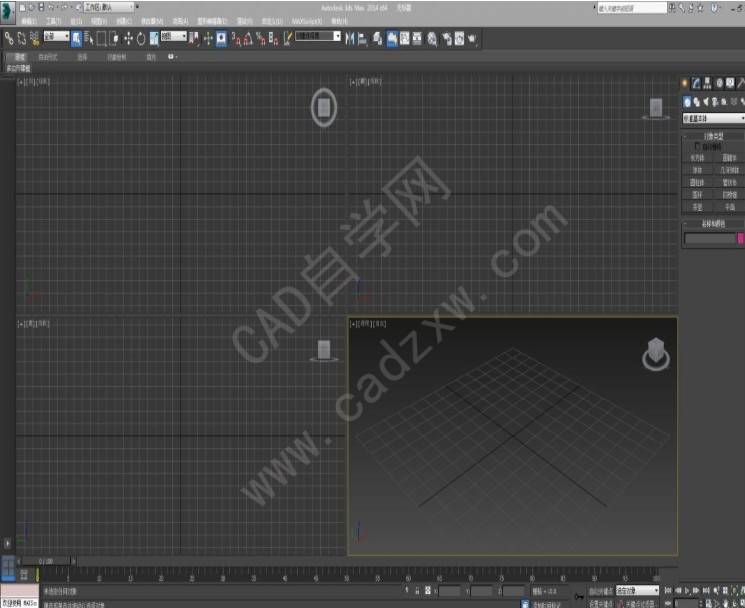The width and height of the screenshot is (745, 608).
Task: Click the 茶壶 teapot primitive button
Action: pyautogui.click(x=697, y=207)
